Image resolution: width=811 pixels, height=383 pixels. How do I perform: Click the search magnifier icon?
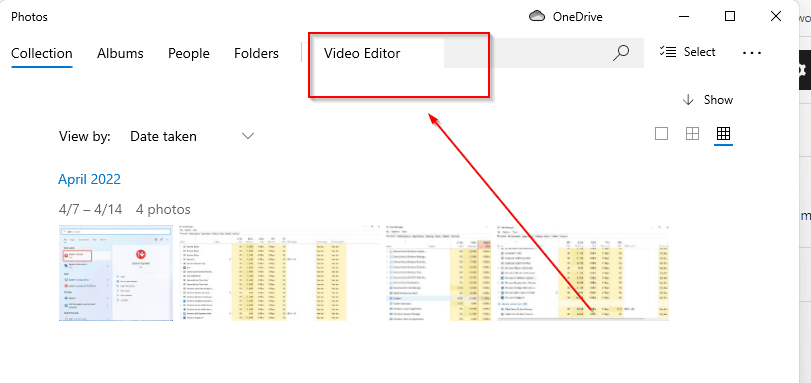point(621,52)
